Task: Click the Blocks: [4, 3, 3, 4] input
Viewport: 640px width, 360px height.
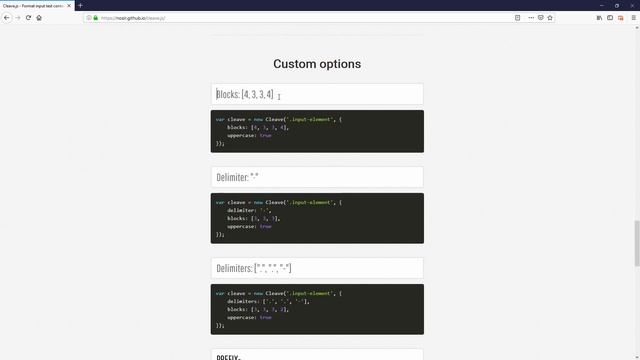Action: pos(317,94)
